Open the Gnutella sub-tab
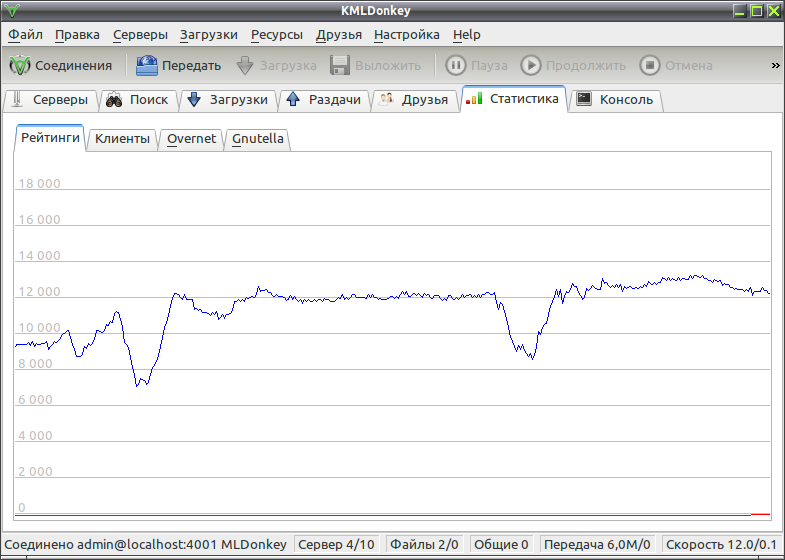This screenshot has height=560, width=785. point(258,139)
